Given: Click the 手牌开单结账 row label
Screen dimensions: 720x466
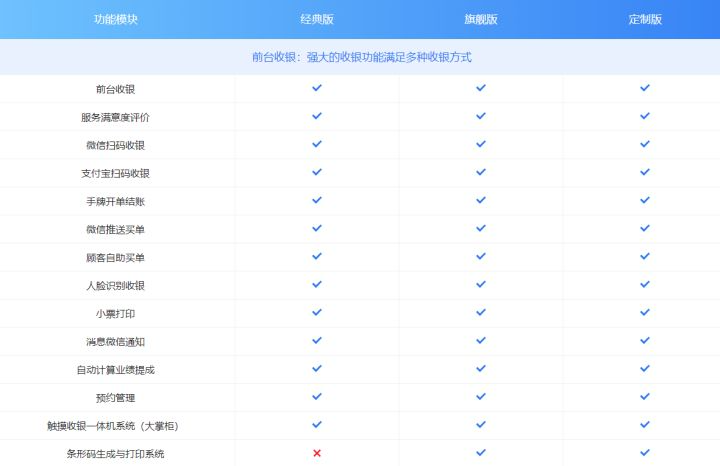Looking at the screenshot, I should coord(115,202).
